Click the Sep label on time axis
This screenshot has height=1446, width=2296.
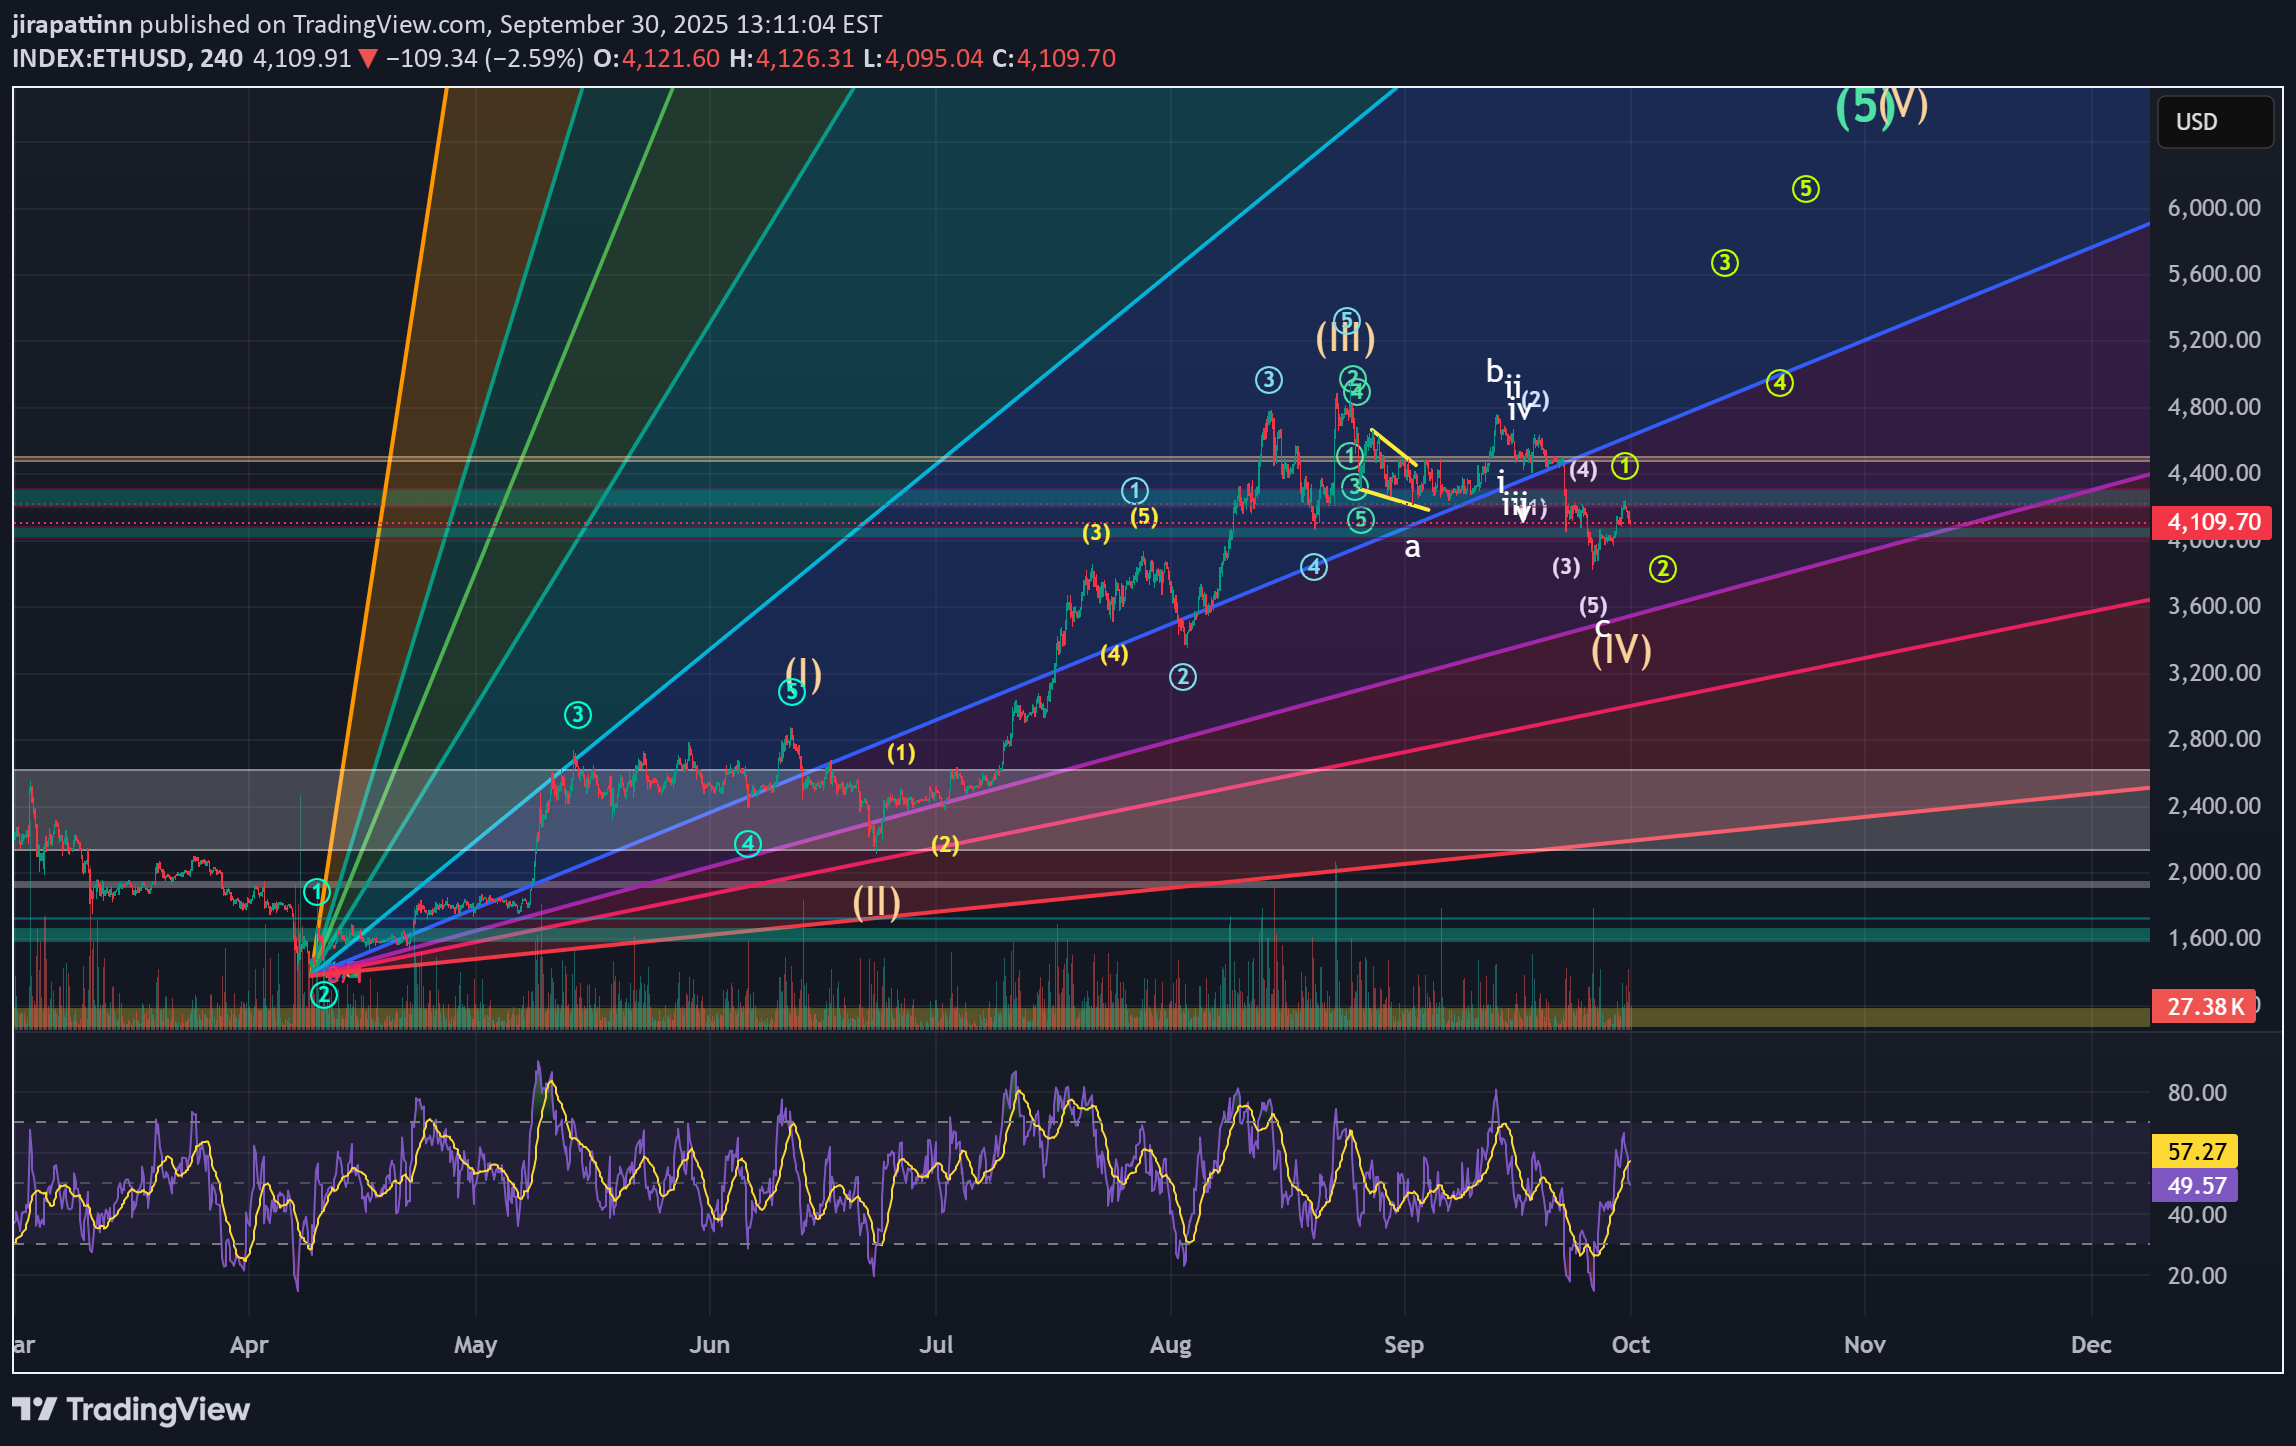tap(1403, 1345)
